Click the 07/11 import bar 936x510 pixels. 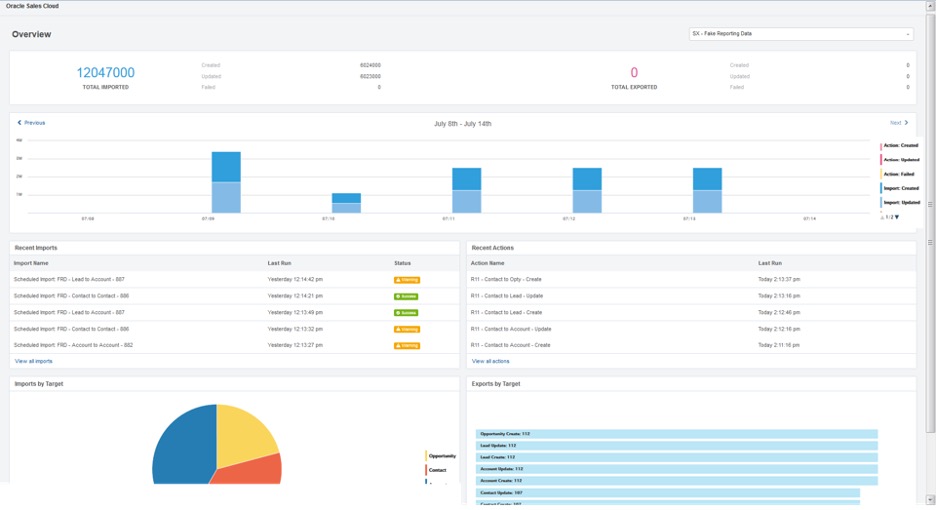[466, 191]
